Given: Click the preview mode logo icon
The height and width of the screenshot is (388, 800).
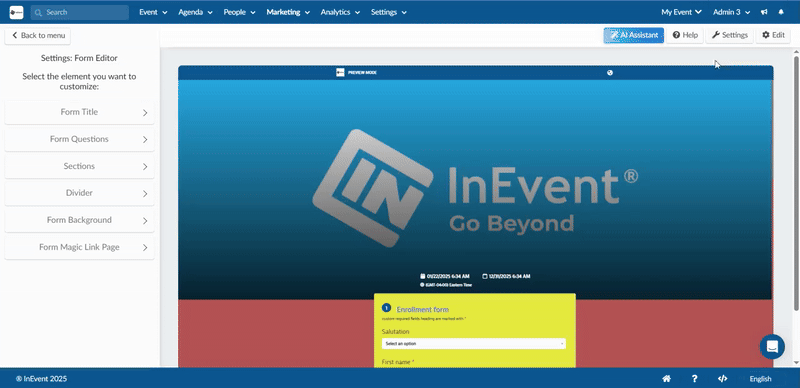Looking at the screenshot, I should (340, 72).
